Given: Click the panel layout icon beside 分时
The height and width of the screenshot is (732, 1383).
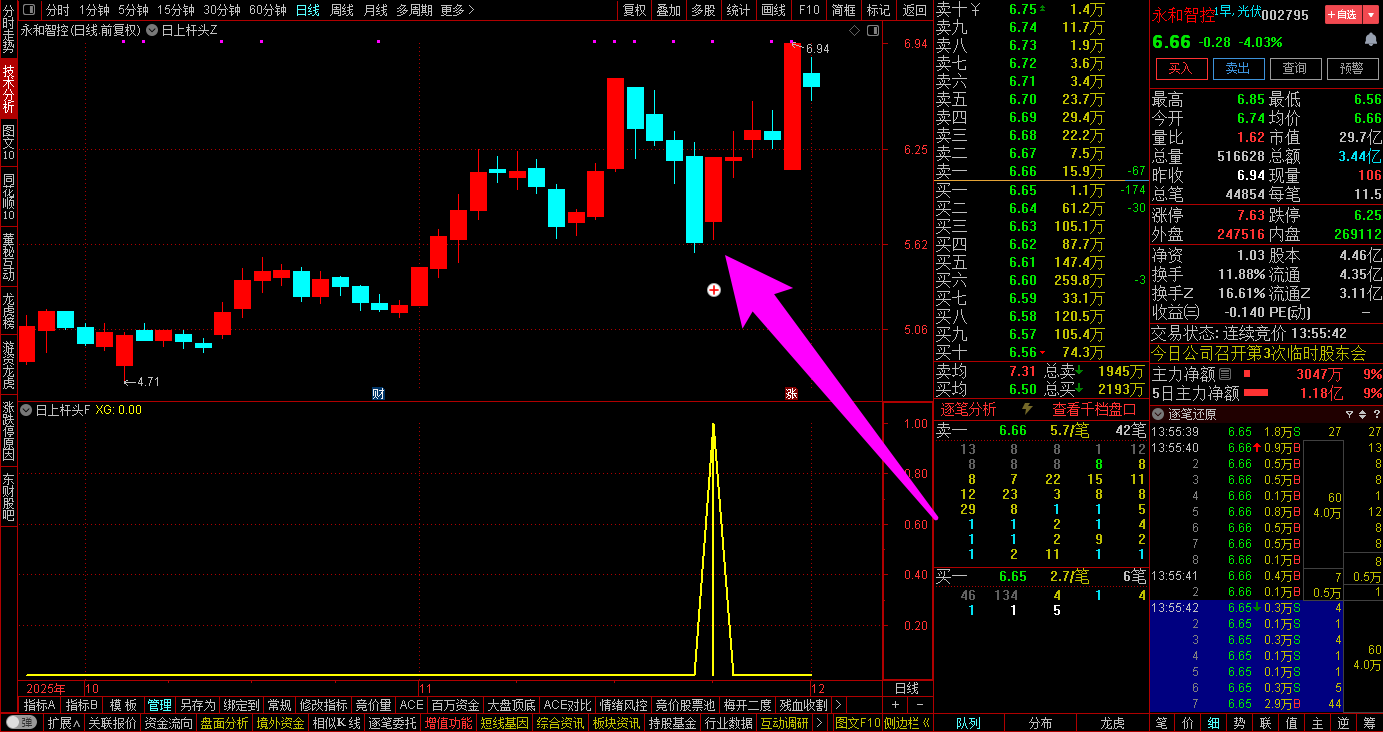Looking at the screenshot, I should [x=29, y=10].
